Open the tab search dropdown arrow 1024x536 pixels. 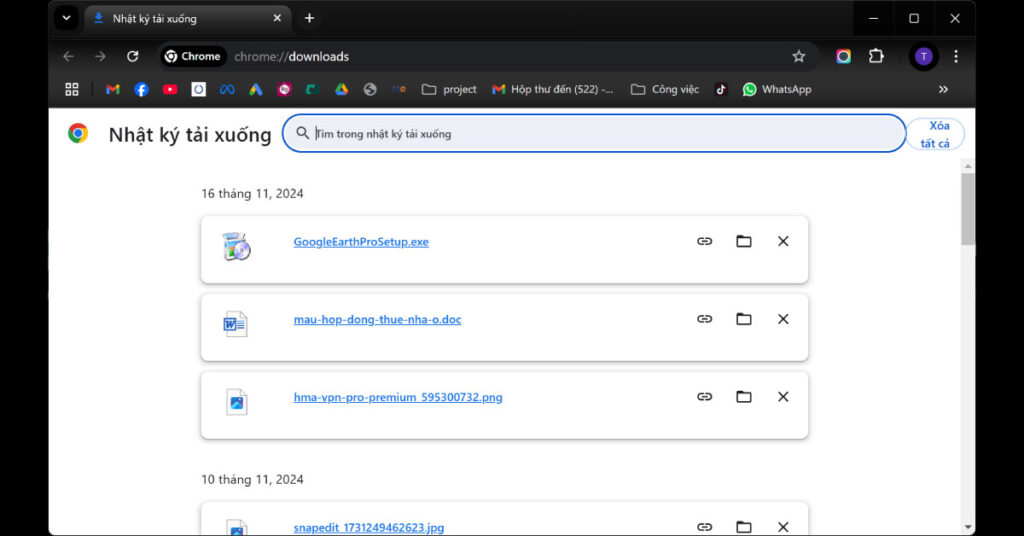click(x=66, y=18)
